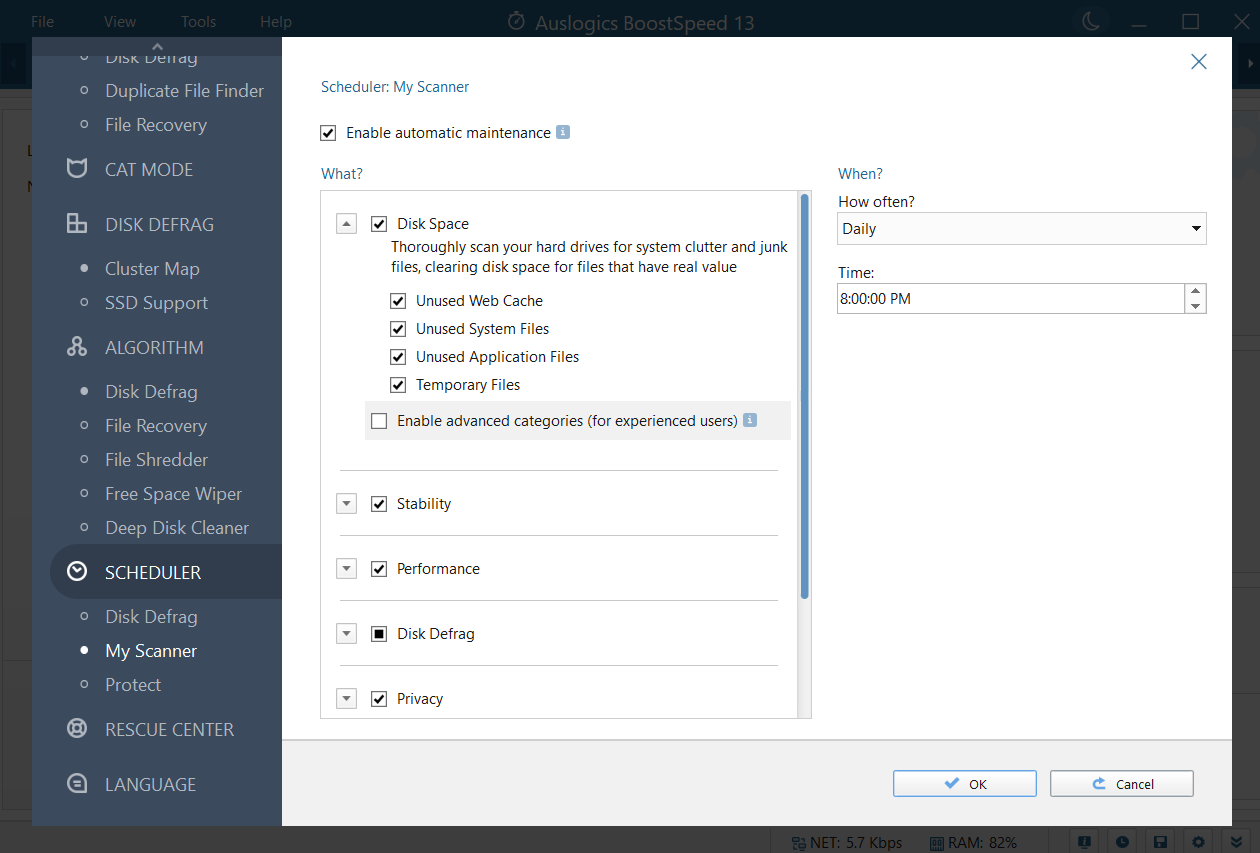Open the Tools menu
This screenshot has width=1260, height=853.
click(197, 20)
